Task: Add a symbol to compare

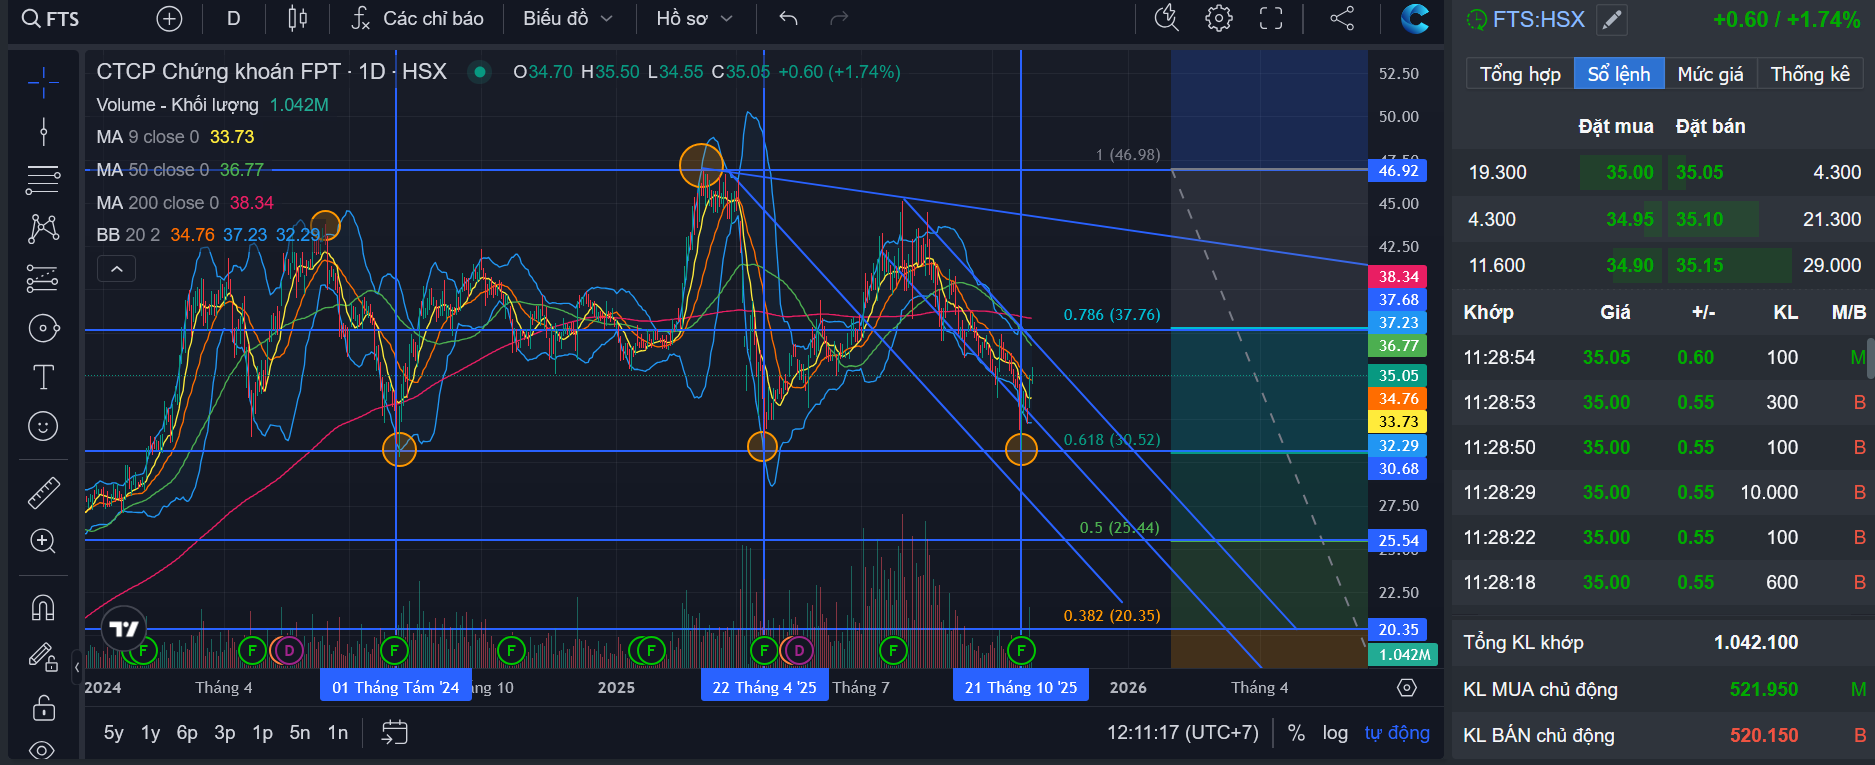Action: 170,19
